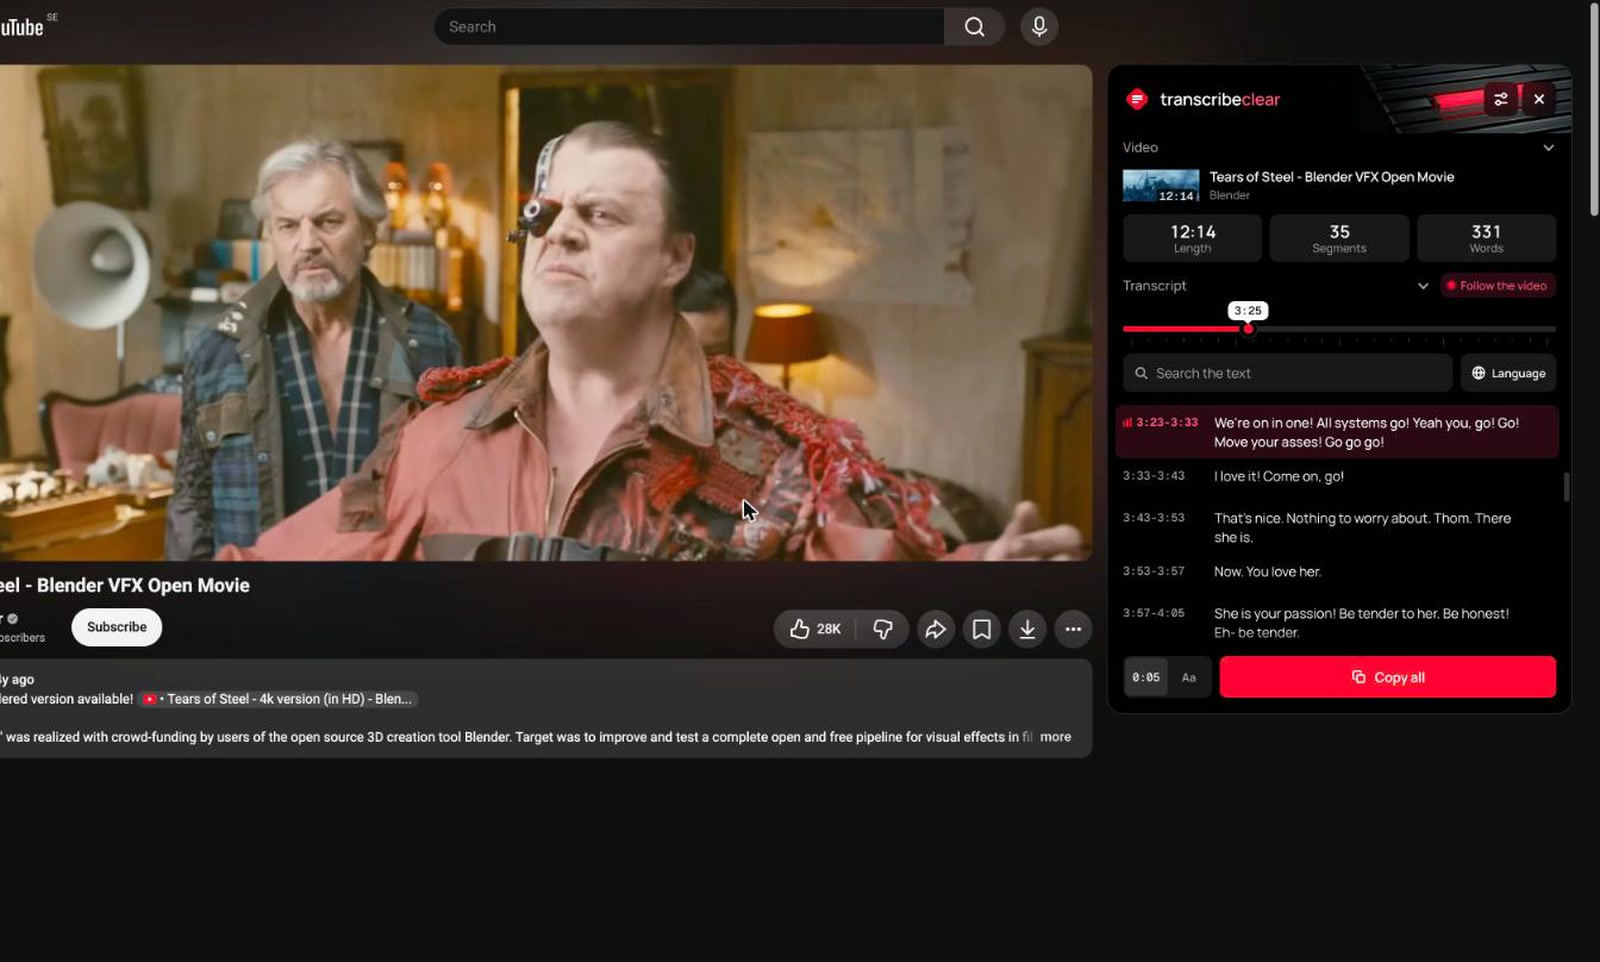This screenshot has height=962, width=1600.
Task: Subscribe to the Blender channel
Action: click(116, 627)
